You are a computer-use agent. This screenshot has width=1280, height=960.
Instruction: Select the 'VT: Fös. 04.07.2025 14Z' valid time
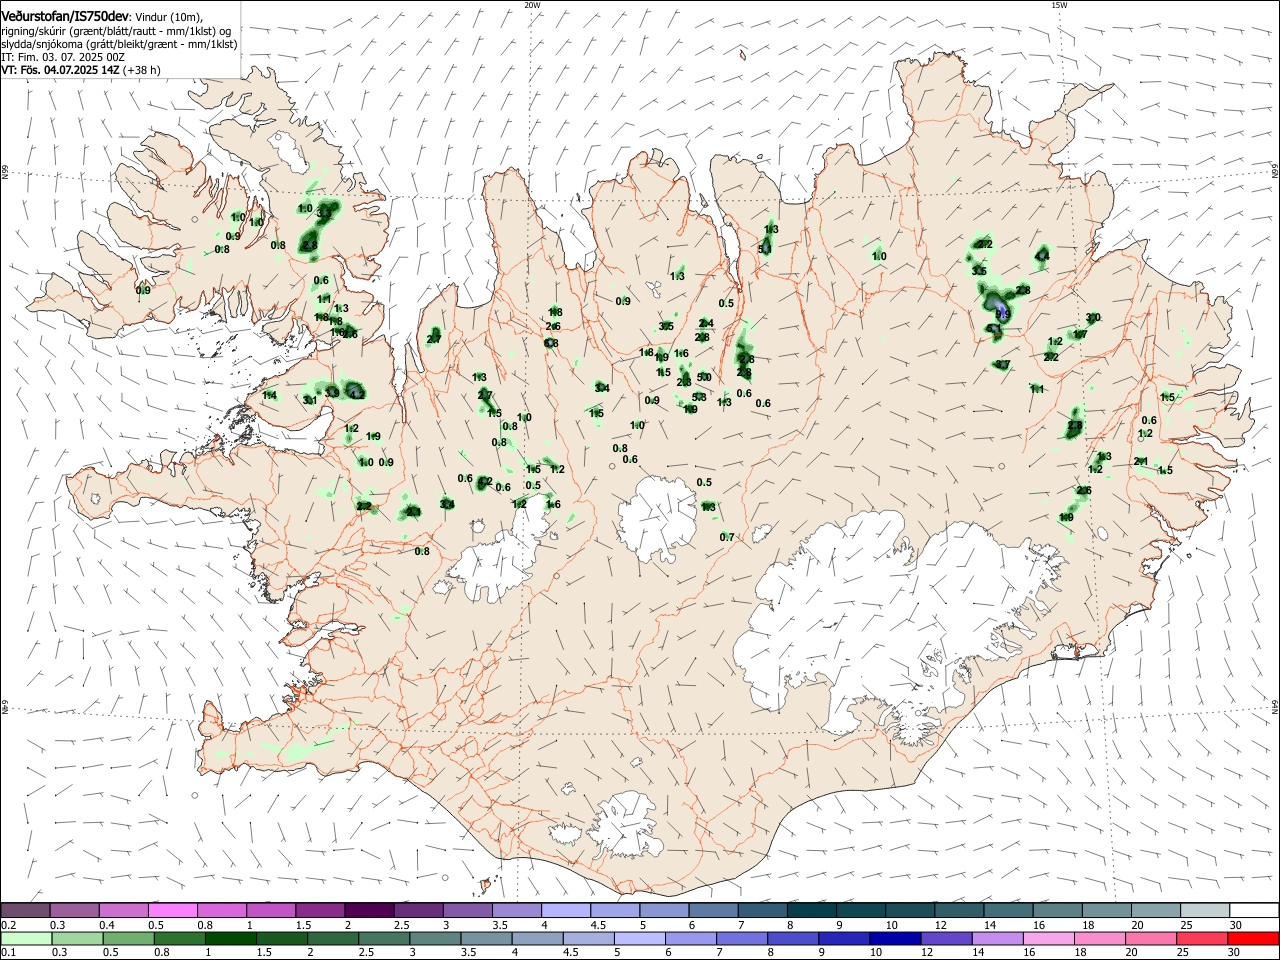60,70
